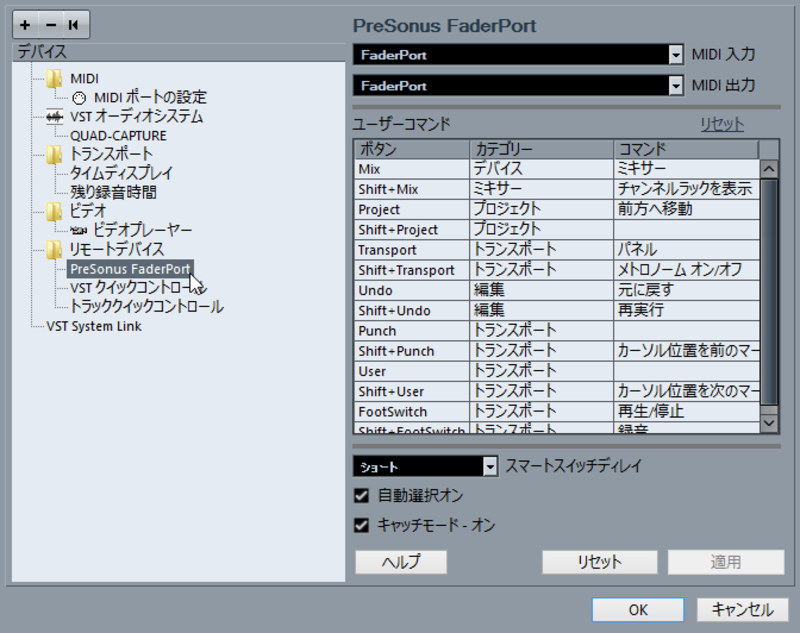Select the Mix button row cell
Screen dimensions: 800x633
click(x=412, y=169)
